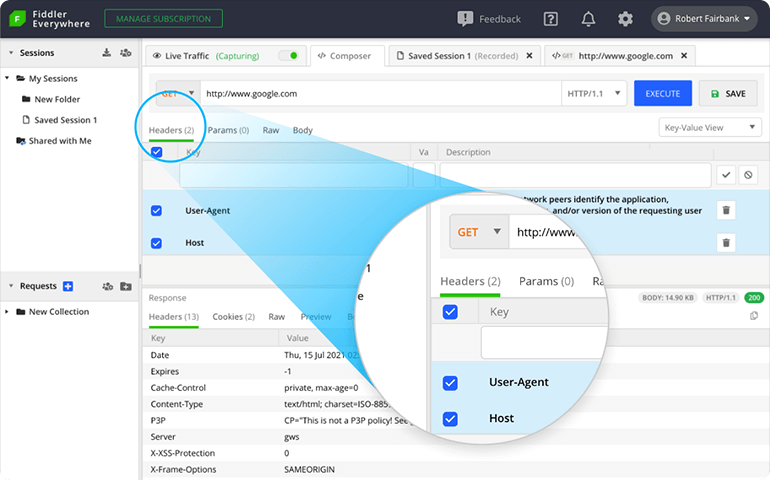
Task: Open the Cookies (2) response tab
Action: [x=234, y=317]
